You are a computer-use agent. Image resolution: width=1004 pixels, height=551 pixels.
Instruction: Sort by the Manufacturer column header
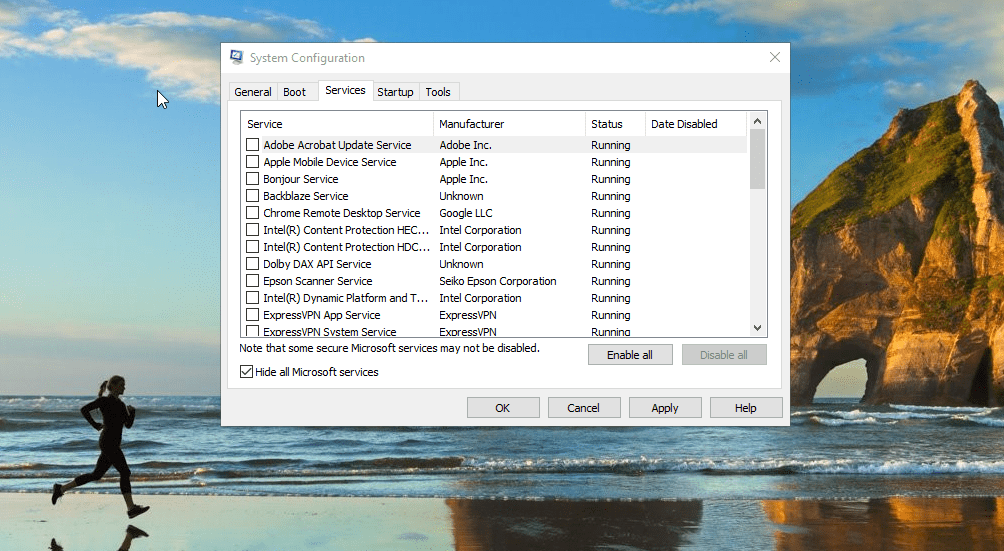(x=510, y=124)
